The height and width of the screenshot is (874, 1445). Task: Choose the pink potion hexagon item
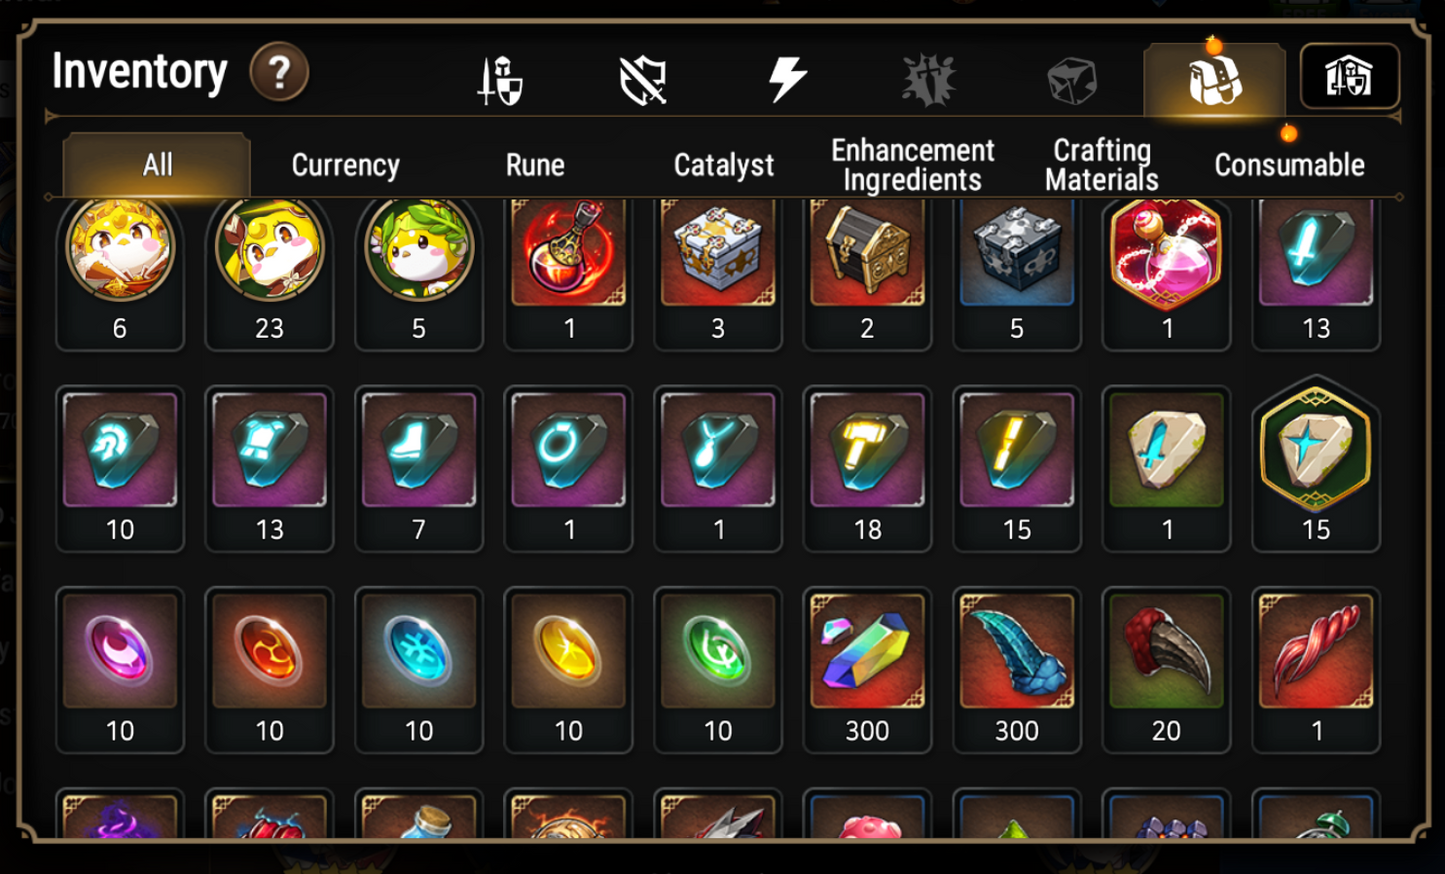(x=1166, y=272)
